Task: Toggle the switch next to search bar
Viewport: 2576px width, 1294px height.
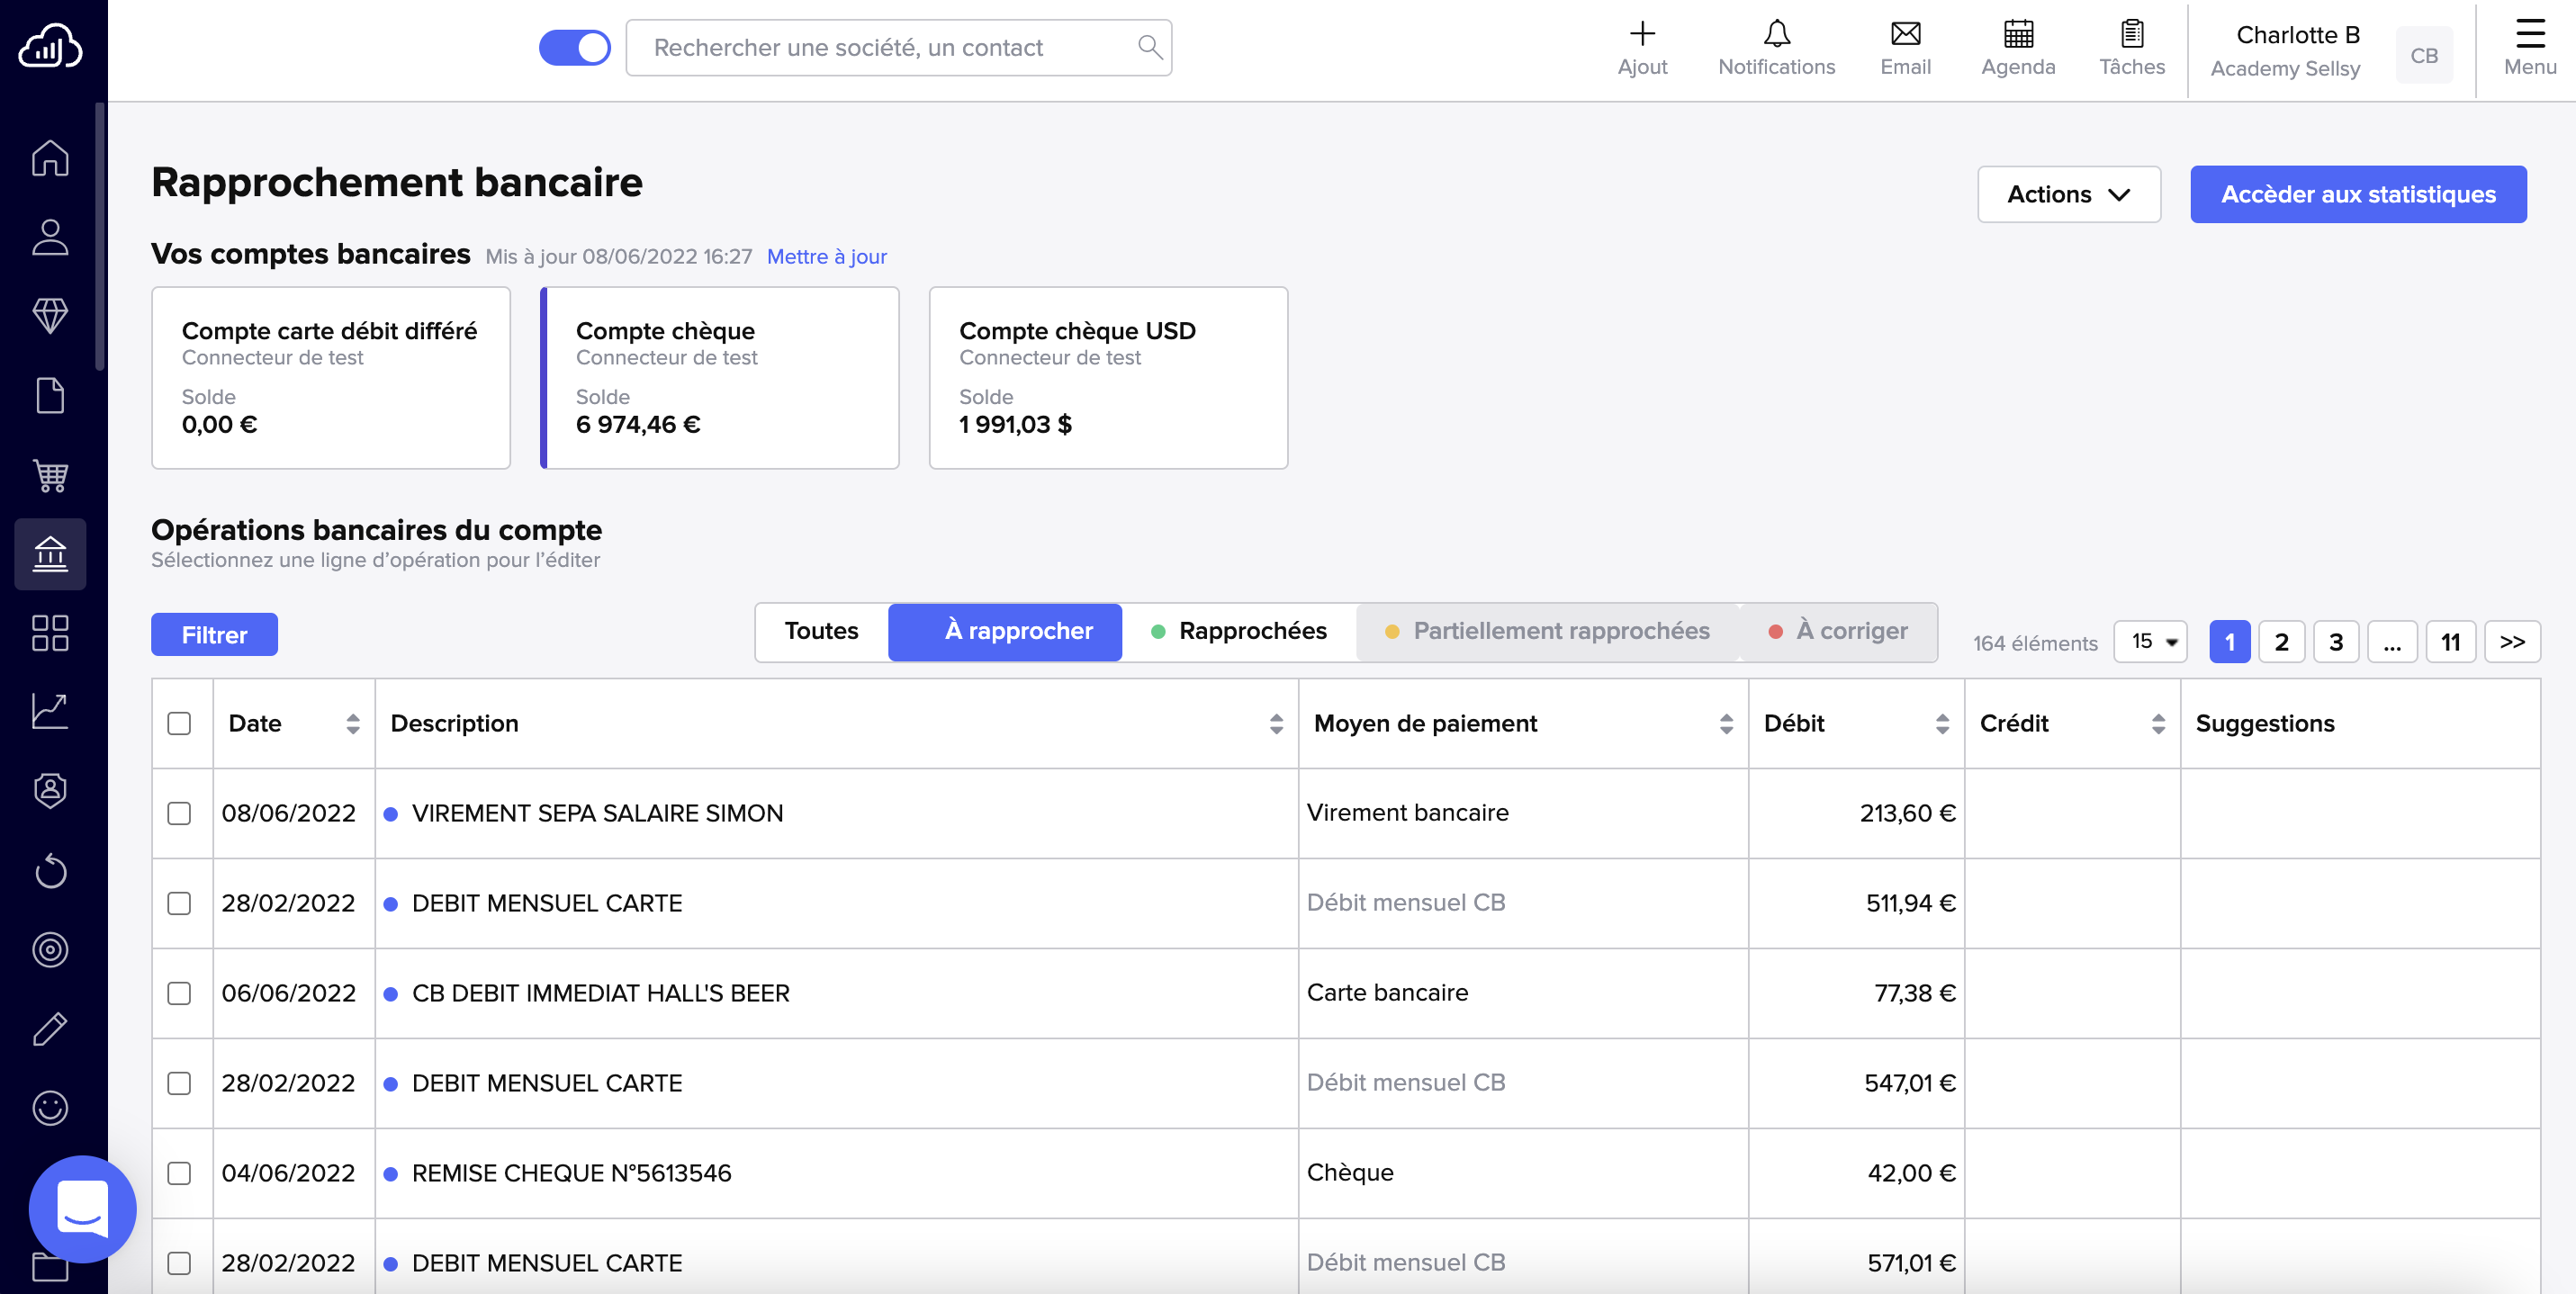Action: pyautogui.click(x=575, y=47)
